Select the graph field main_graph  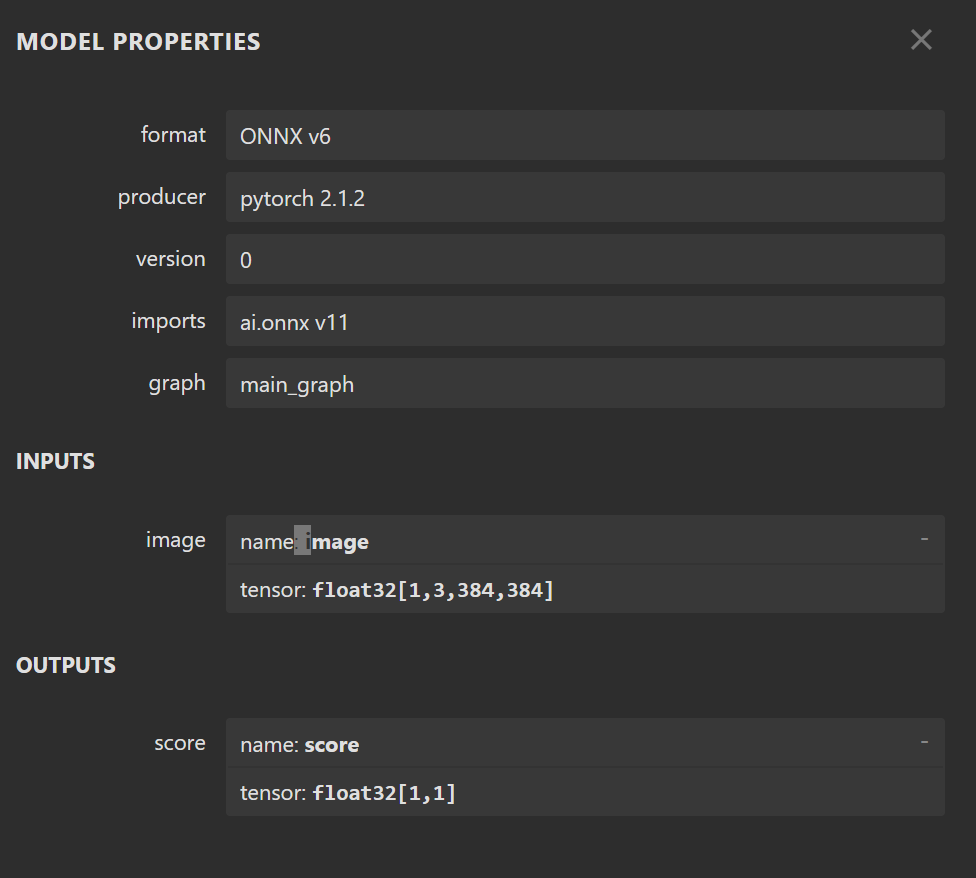tap(585, 383)
